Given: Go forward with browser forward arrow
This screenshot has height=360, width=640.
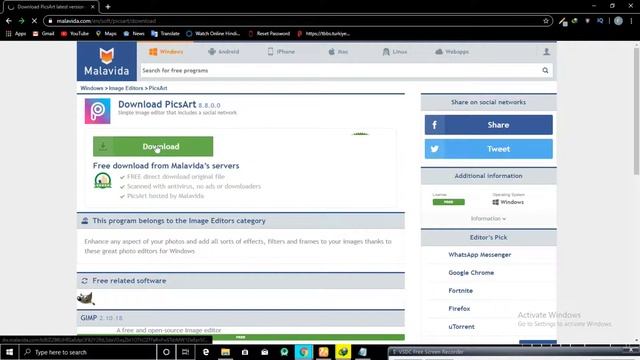Looking at the screenshot, I should point(21,21).
